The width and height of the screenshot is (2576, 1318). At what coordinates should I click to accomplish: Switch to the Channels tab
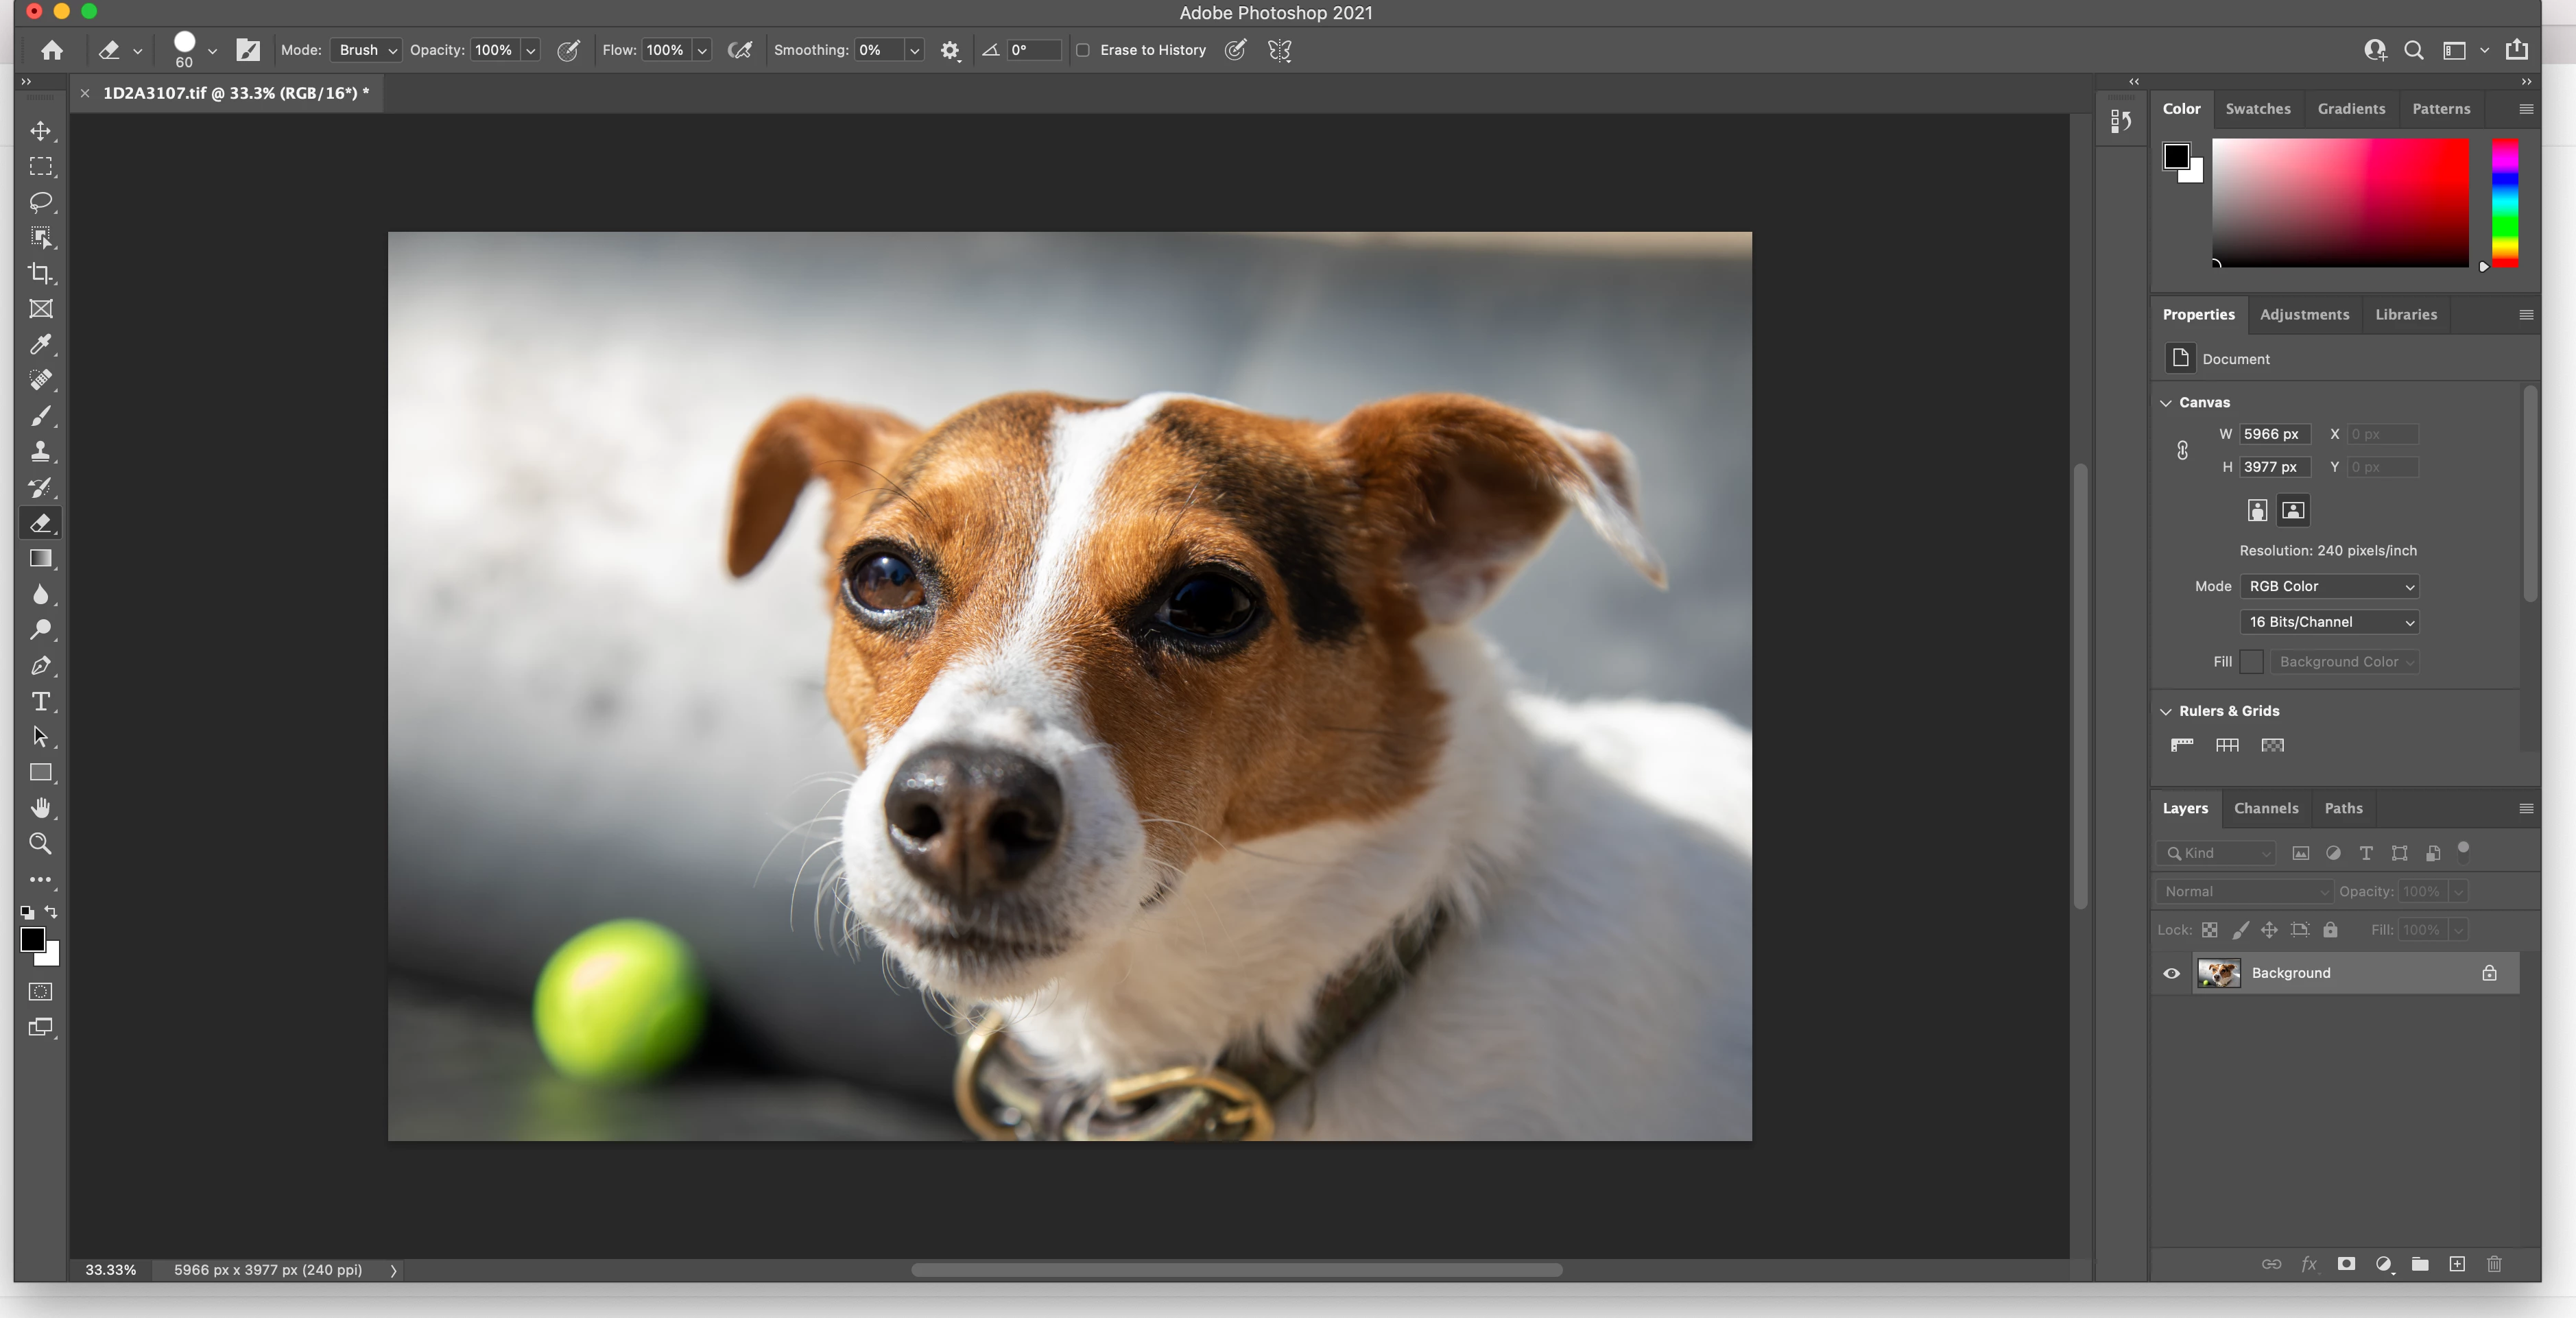pos(2266,808)
